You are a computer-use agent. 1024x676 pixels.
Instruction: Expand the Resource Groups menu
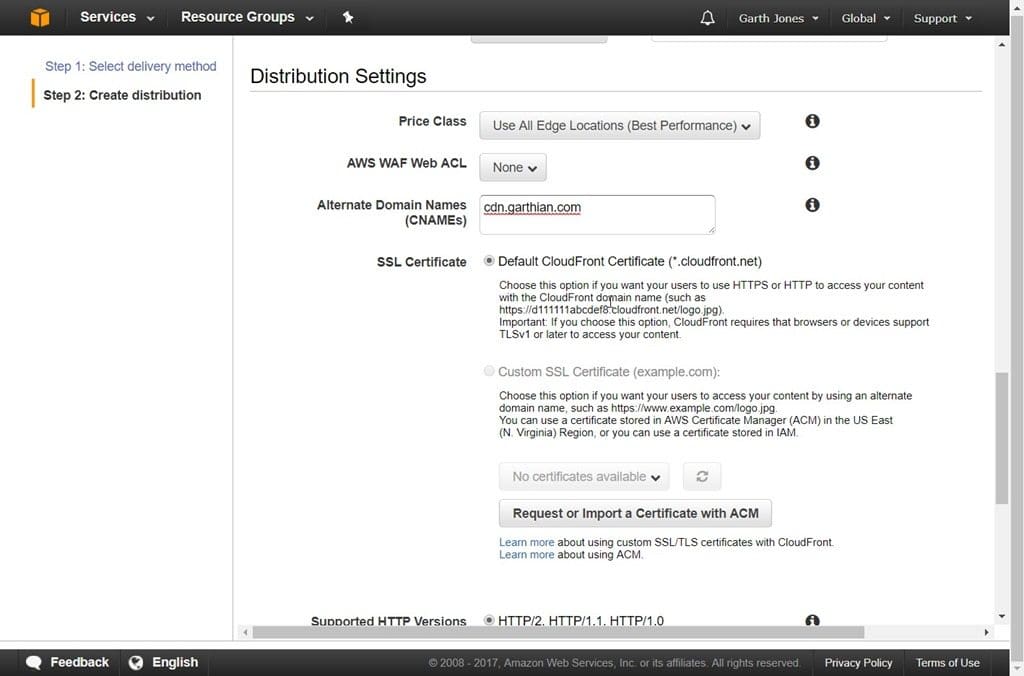(248, 17)
